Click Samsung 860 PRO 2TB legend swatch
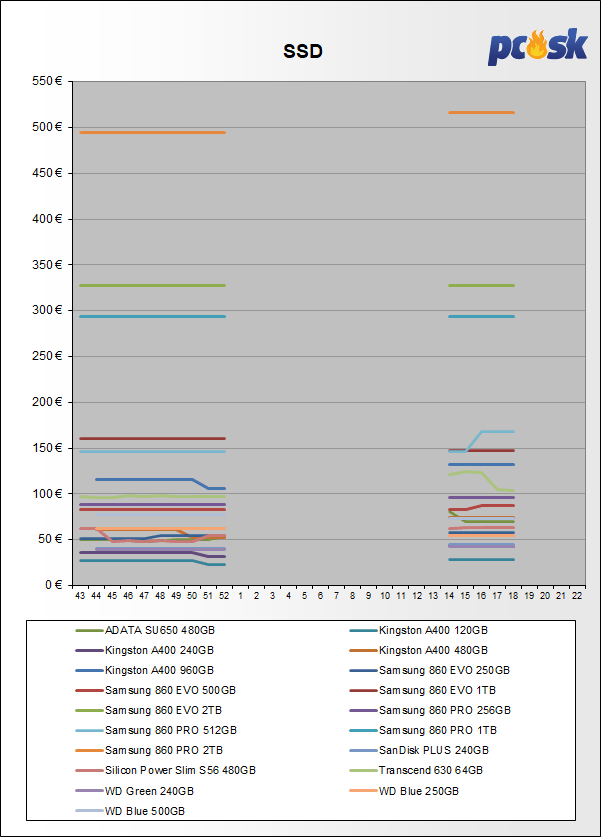The height and width of the screenshot is (837, 601). point(88,750)
